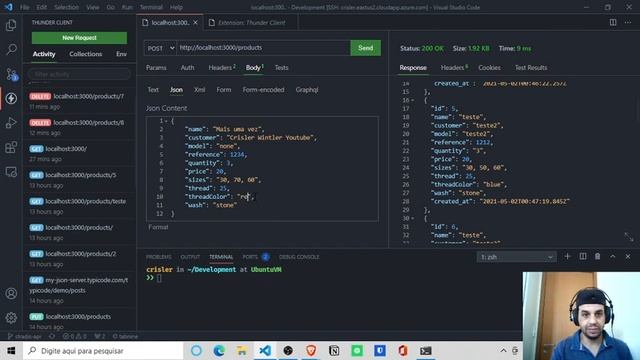Select the Activity tab
Image resolution: width=640 pixels, height=360 pixels.
[44, 54]
